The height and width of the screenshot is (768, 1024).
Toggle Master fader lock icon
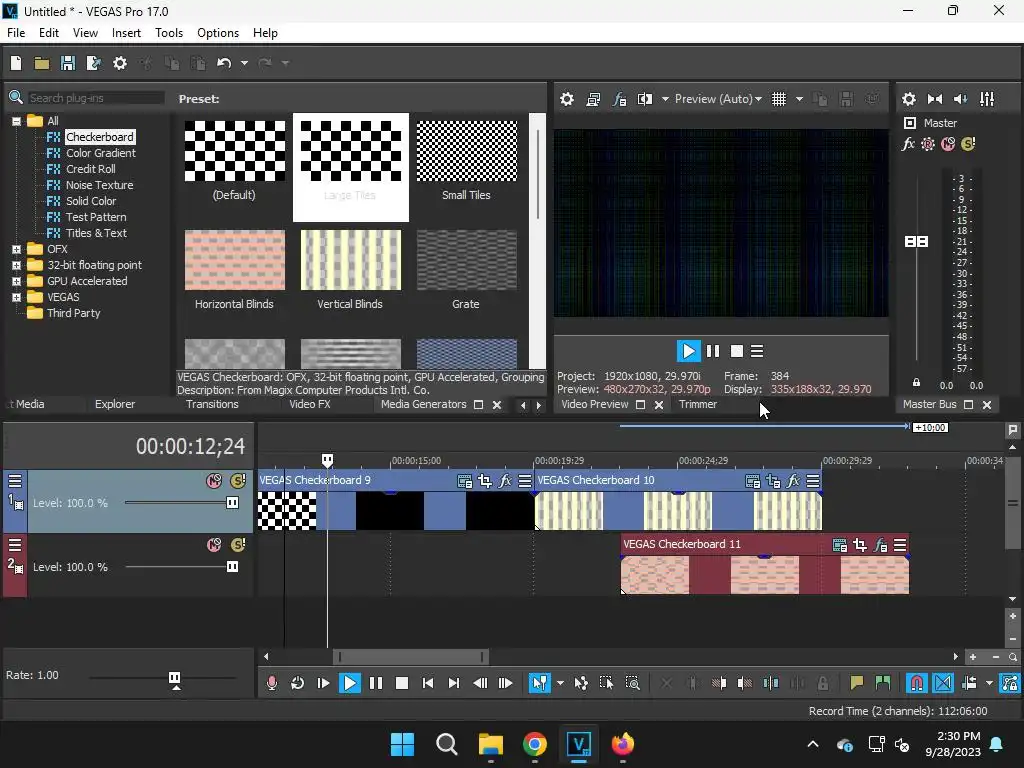(x=916, y=383)
